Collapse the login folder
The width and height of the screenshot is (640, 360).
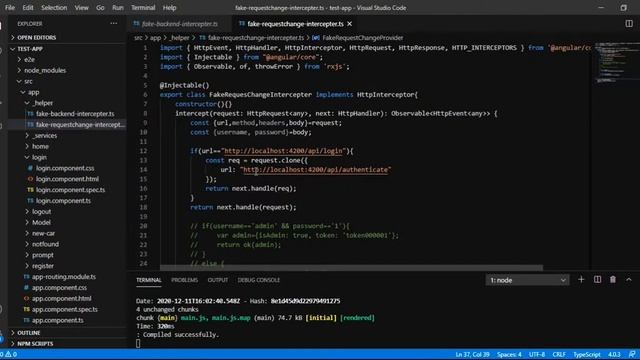(39, 157)
